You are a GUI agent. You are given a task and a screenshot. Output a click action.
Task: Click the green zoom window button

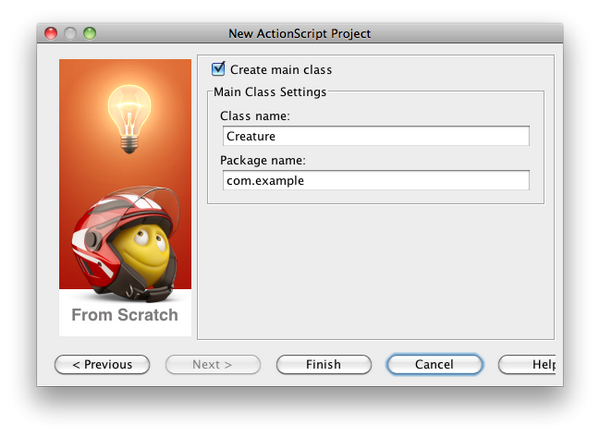coord(89,33)
